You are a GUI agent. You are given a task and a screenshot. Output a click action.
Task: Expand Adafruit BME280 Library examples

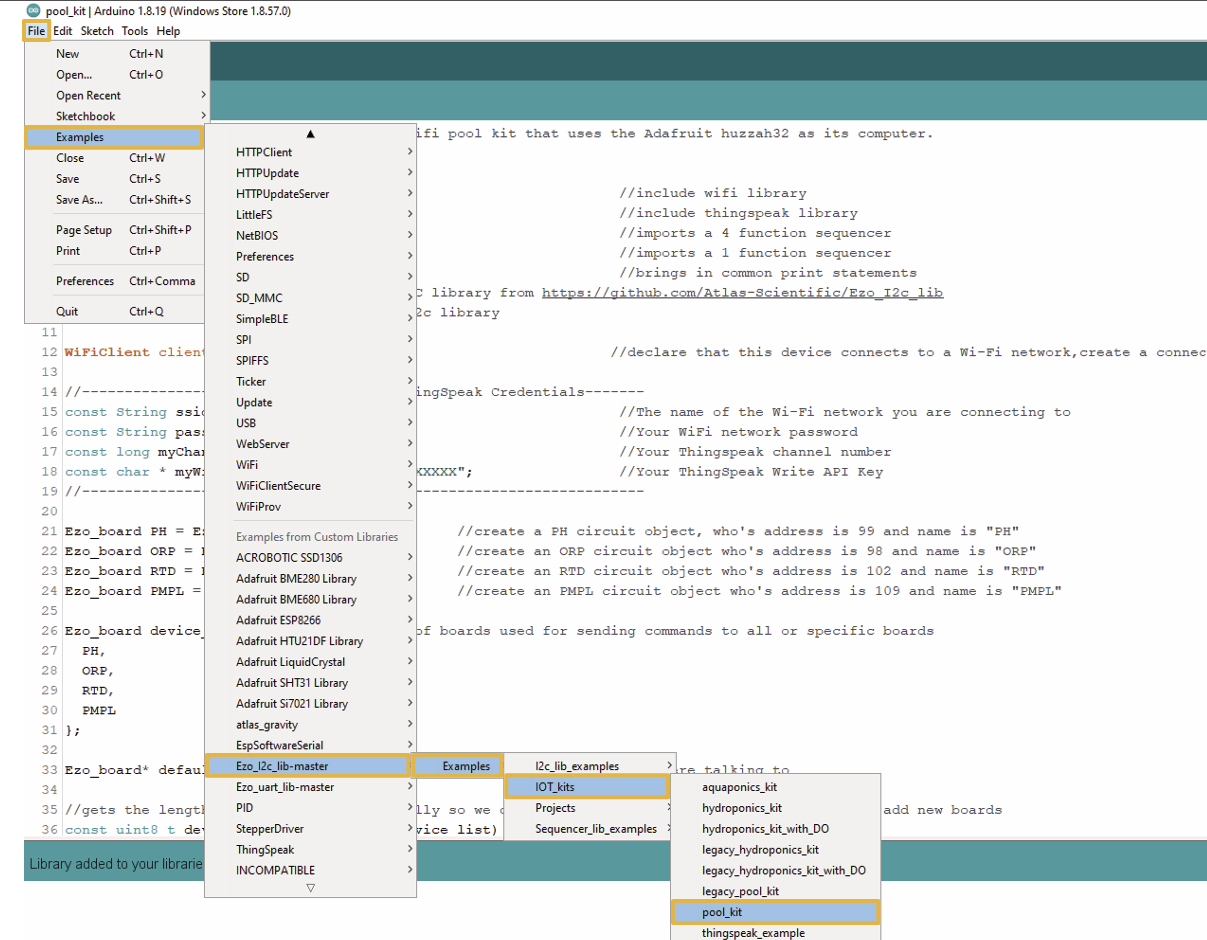pos(310,579)
